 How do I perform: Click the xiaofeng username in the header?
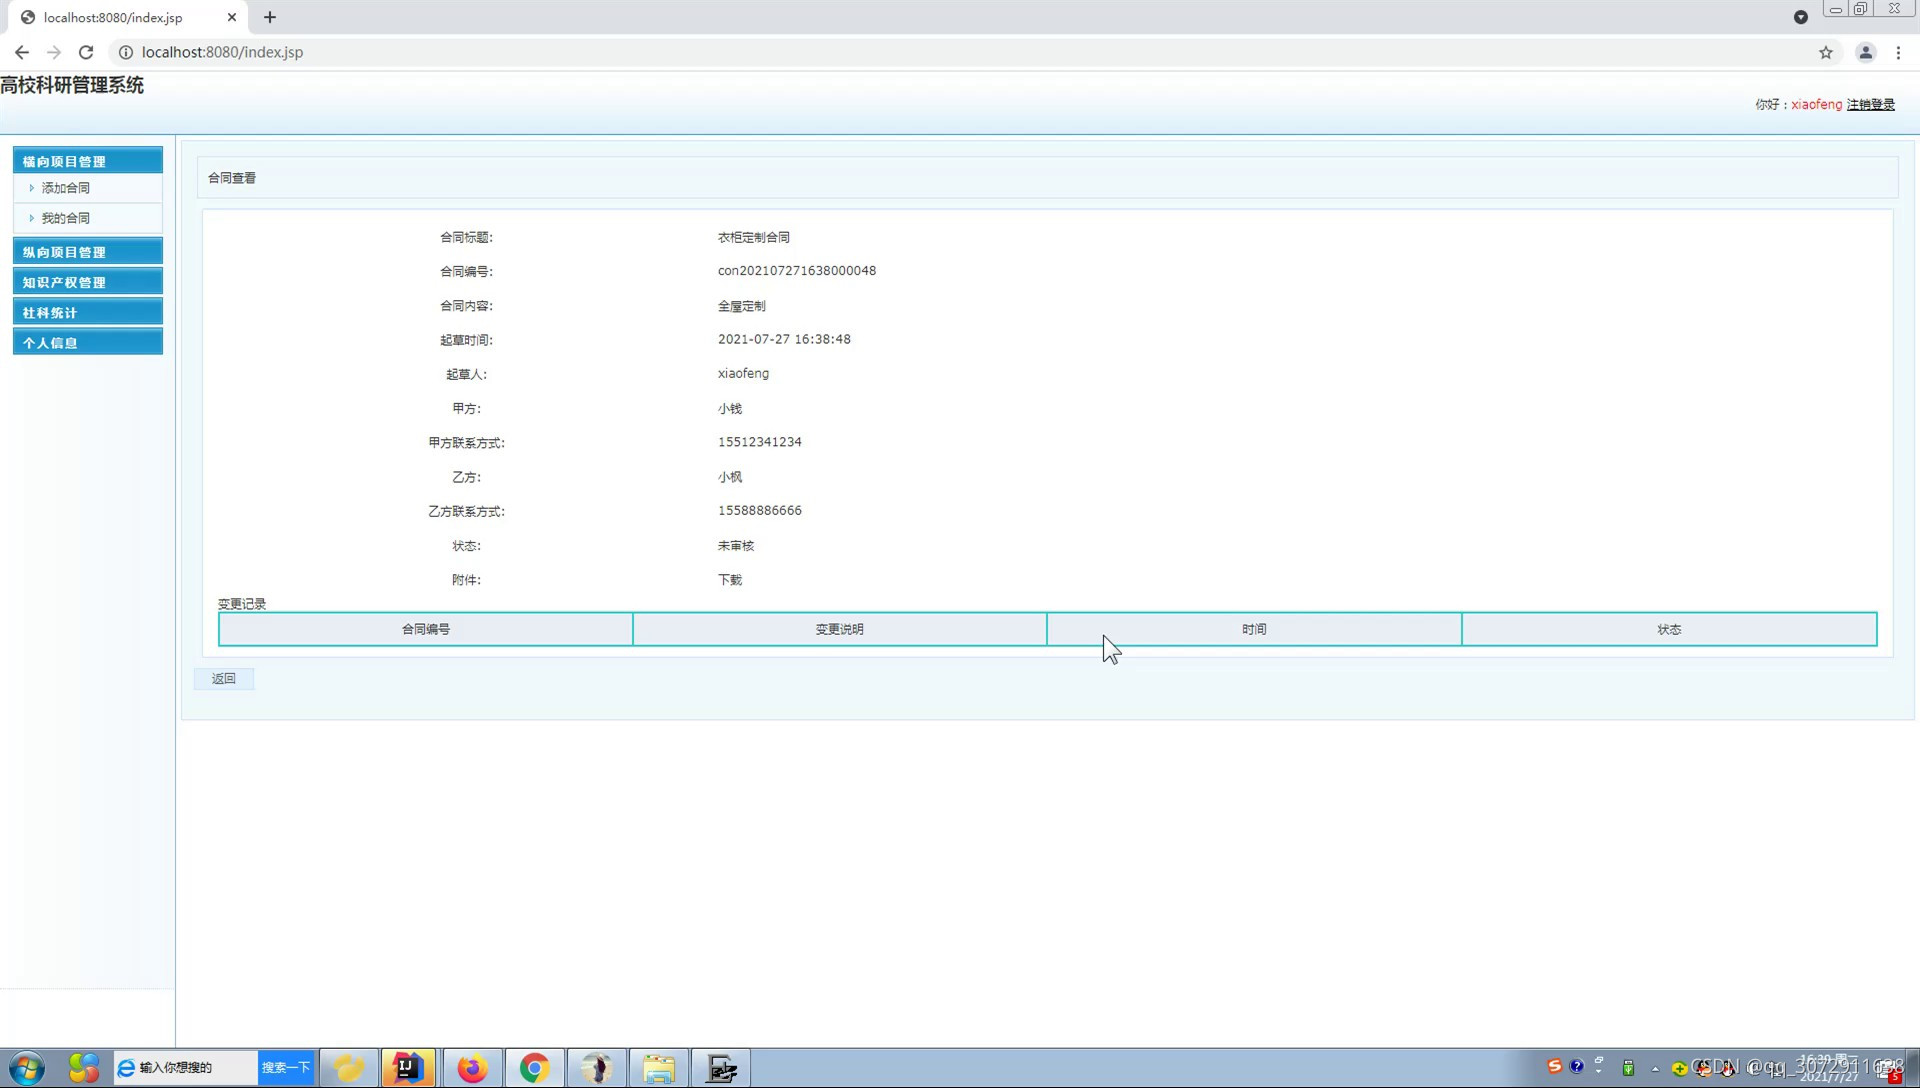pos(1816,104)
